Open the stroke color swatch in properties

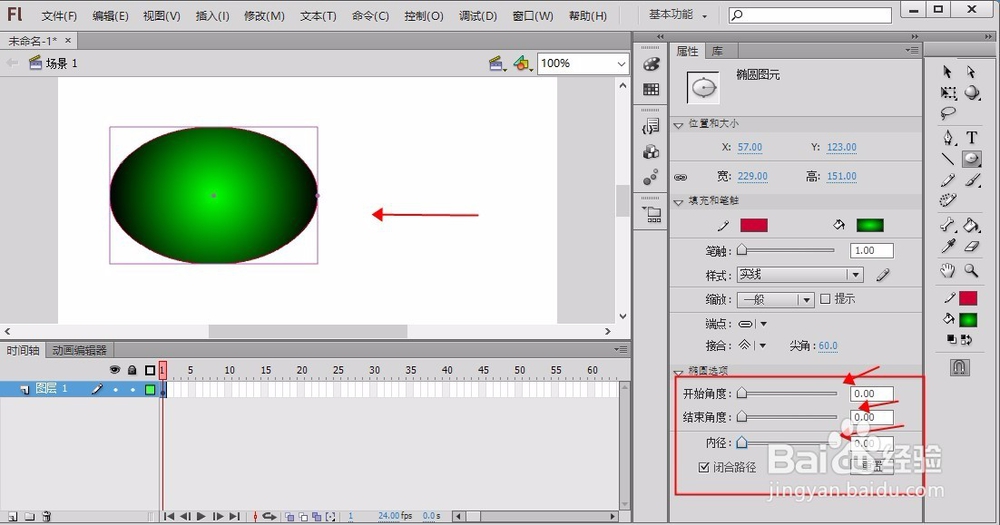coord(754,225)
